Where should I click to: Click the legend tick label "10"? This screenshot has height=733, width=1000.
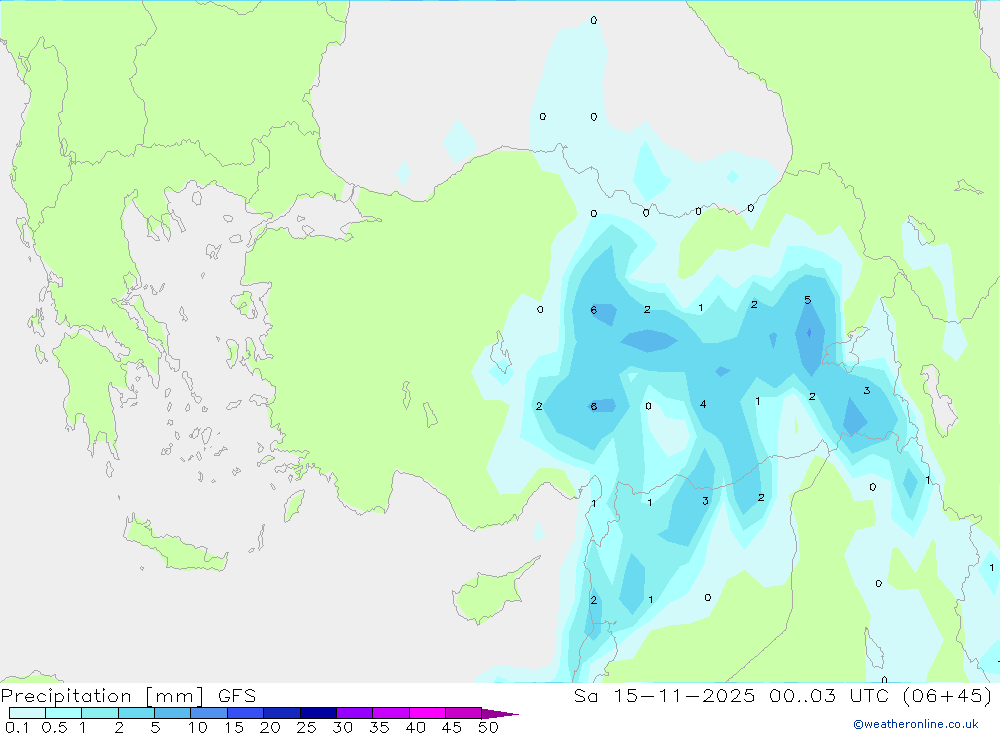point(198,727)
